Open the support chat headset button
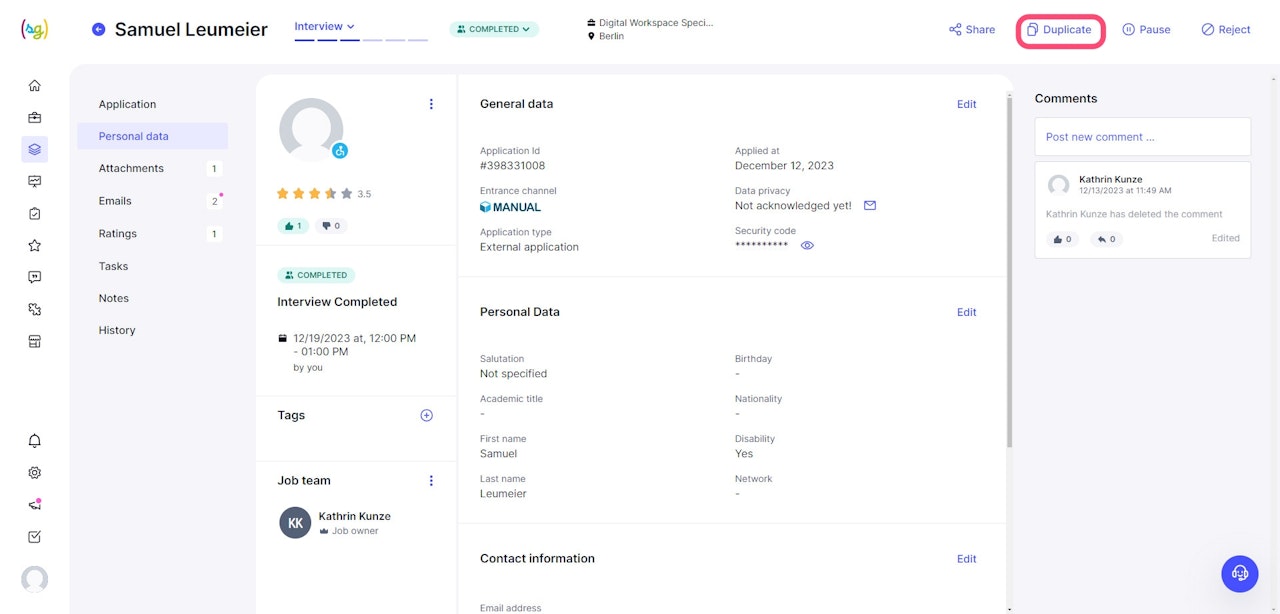Screen dimensions: 1280x614 pyautogui.click(x=1239, y=573)
